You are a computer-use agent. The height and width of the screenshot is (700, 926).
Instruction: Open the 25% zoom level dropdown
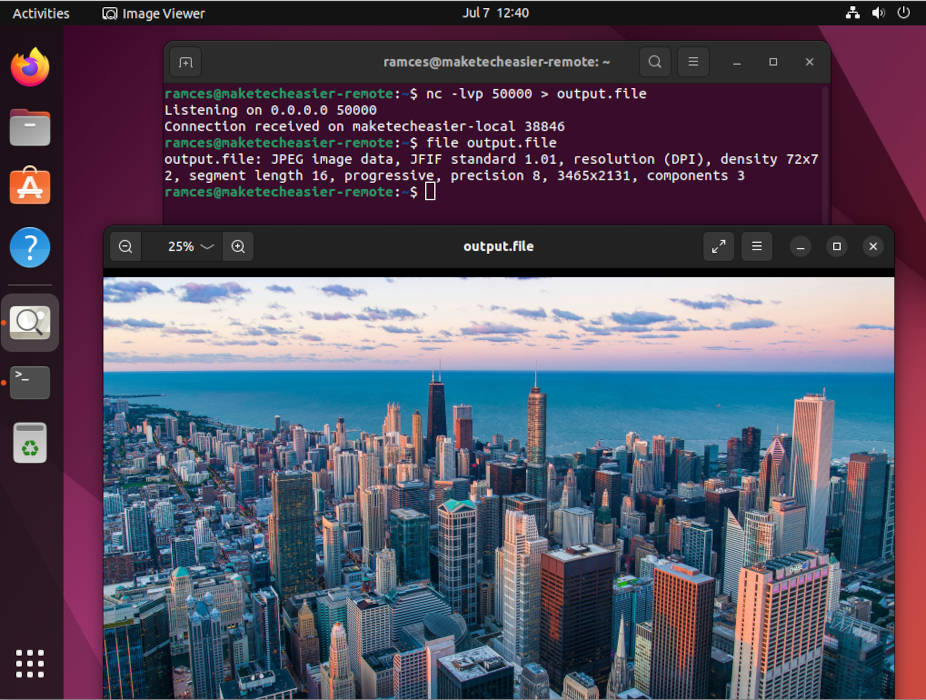pyautogui.click(x=185, y=246)
